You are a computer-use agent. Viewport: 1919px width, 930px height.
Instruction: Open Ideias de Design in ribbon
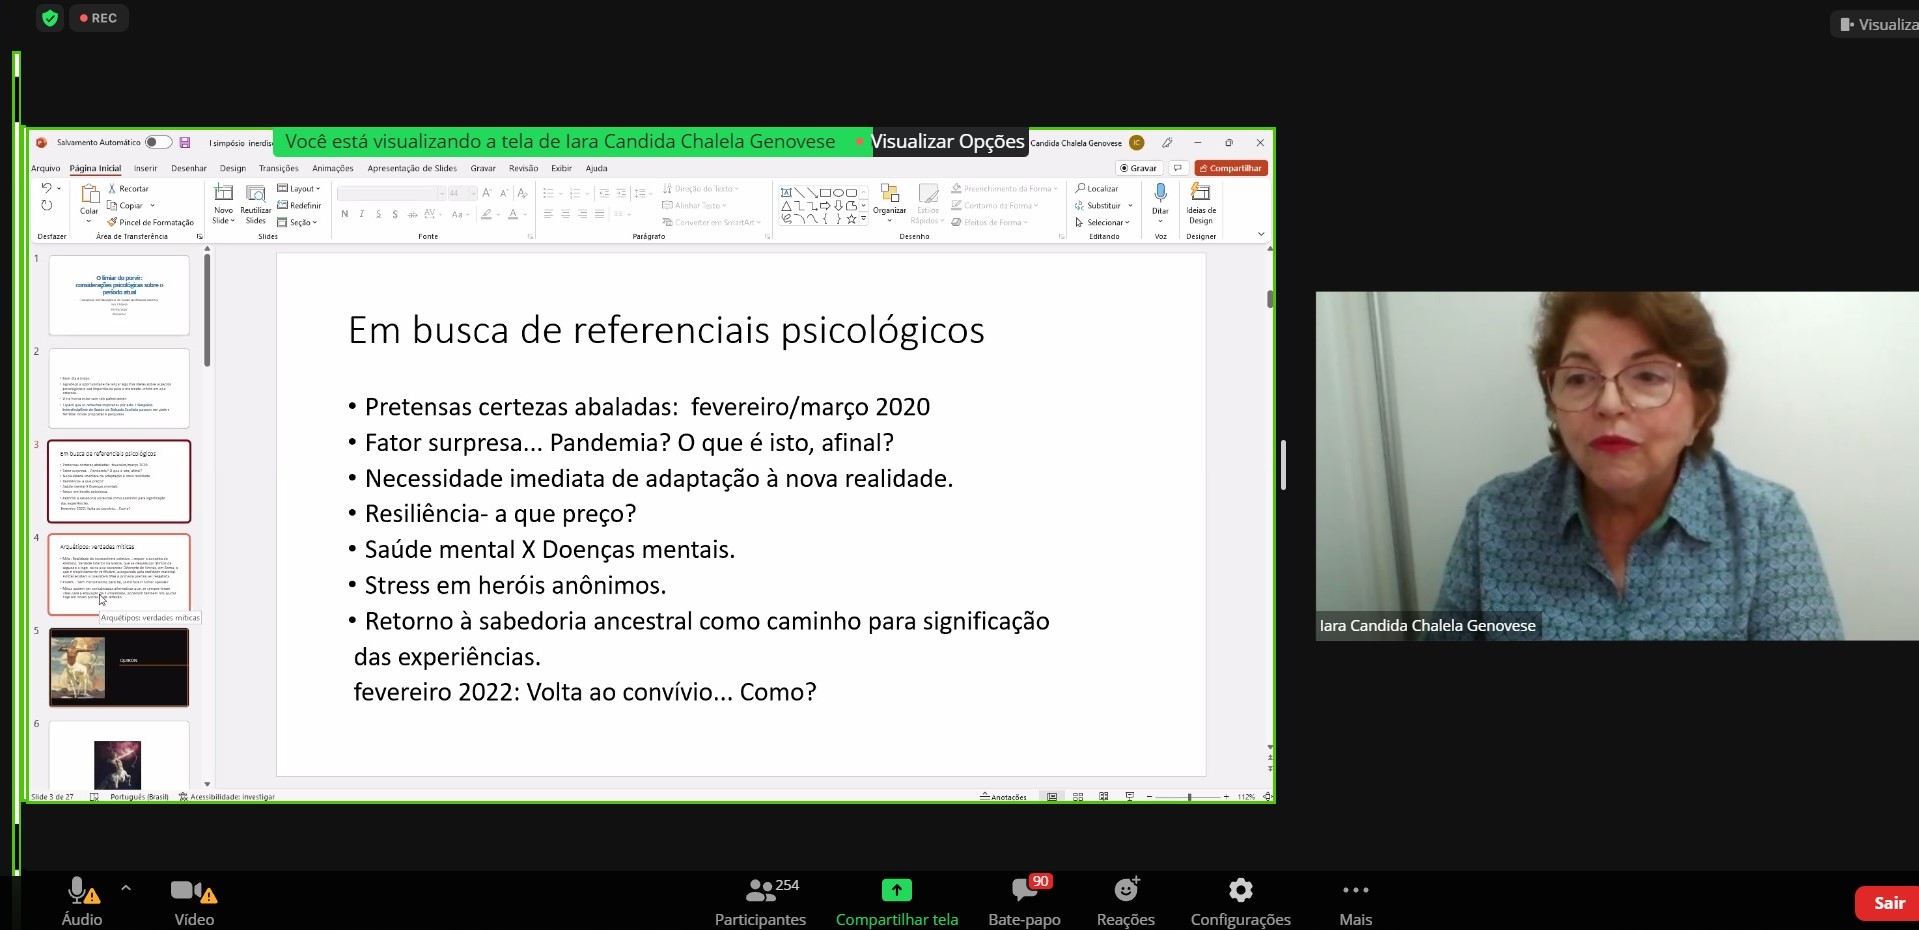click(x=1201, y=193)
